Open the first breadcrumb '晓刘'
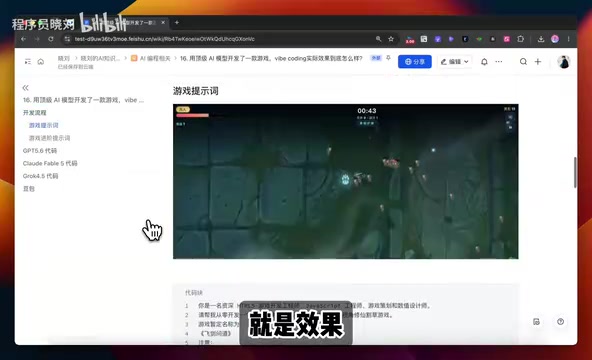 coord(63,58)
